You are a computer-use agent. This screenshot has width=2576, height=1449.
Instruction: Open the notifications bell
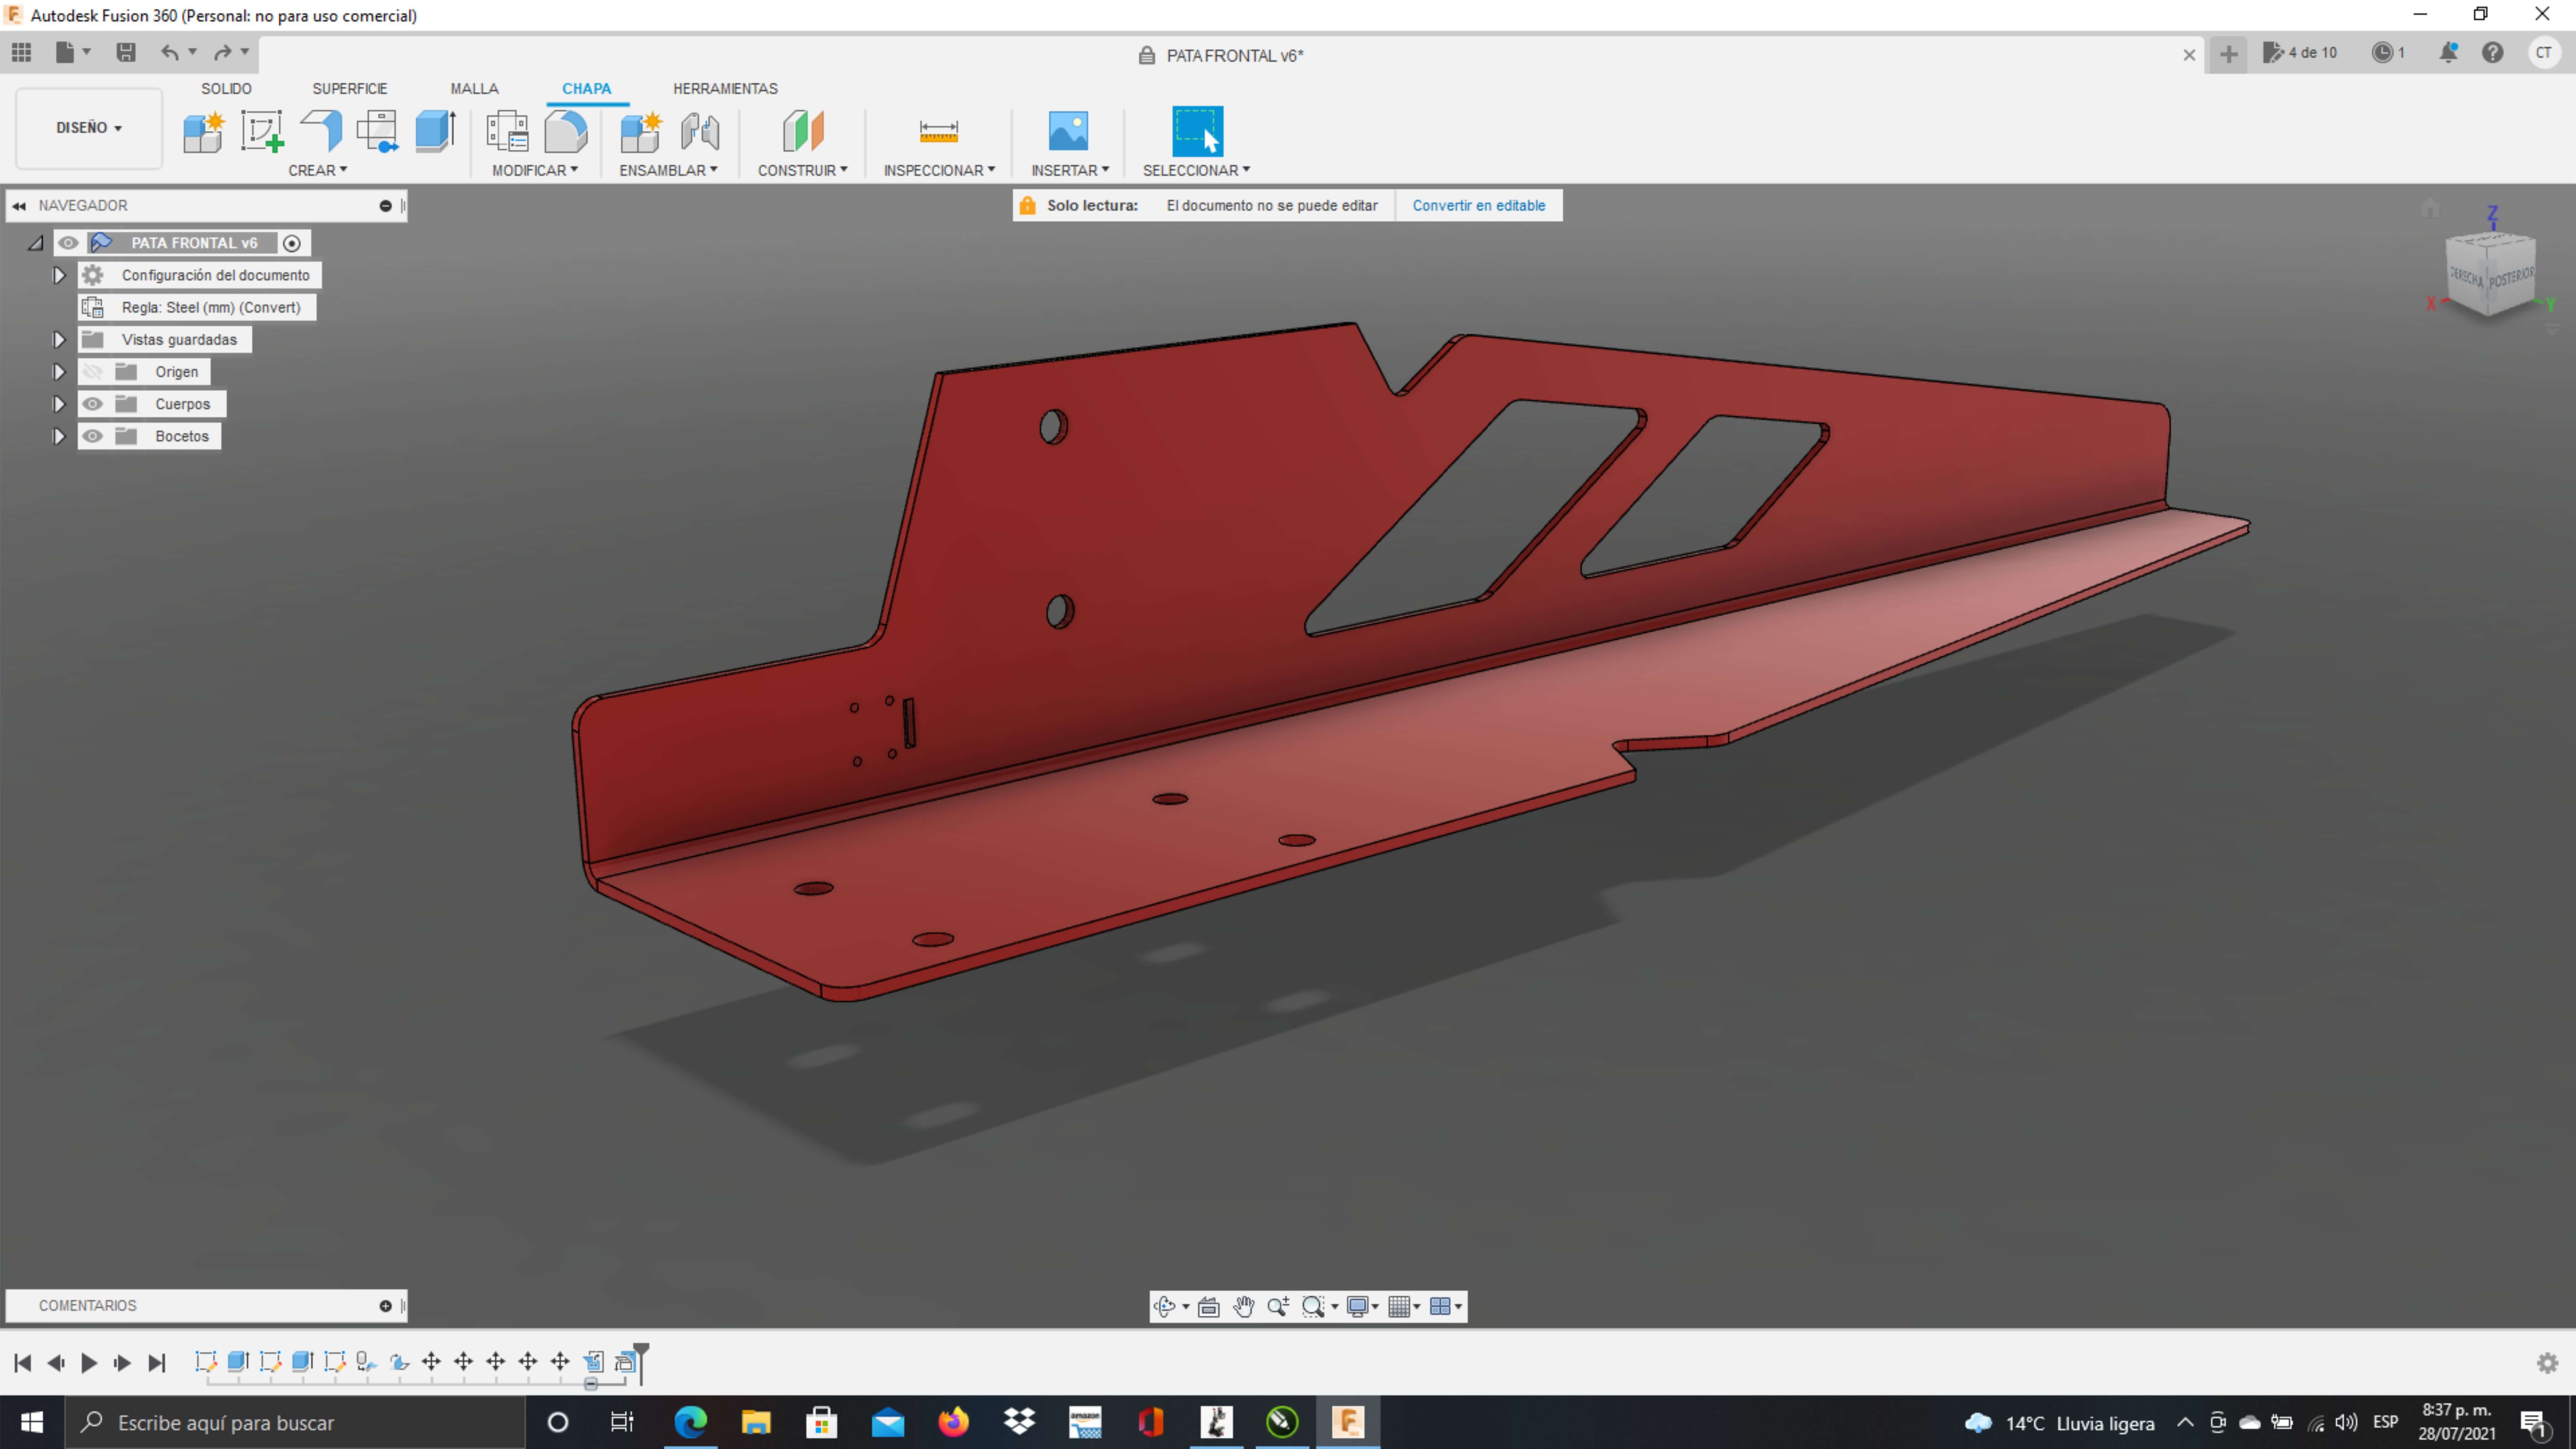pyautogui.click(x=2448, y=53)
